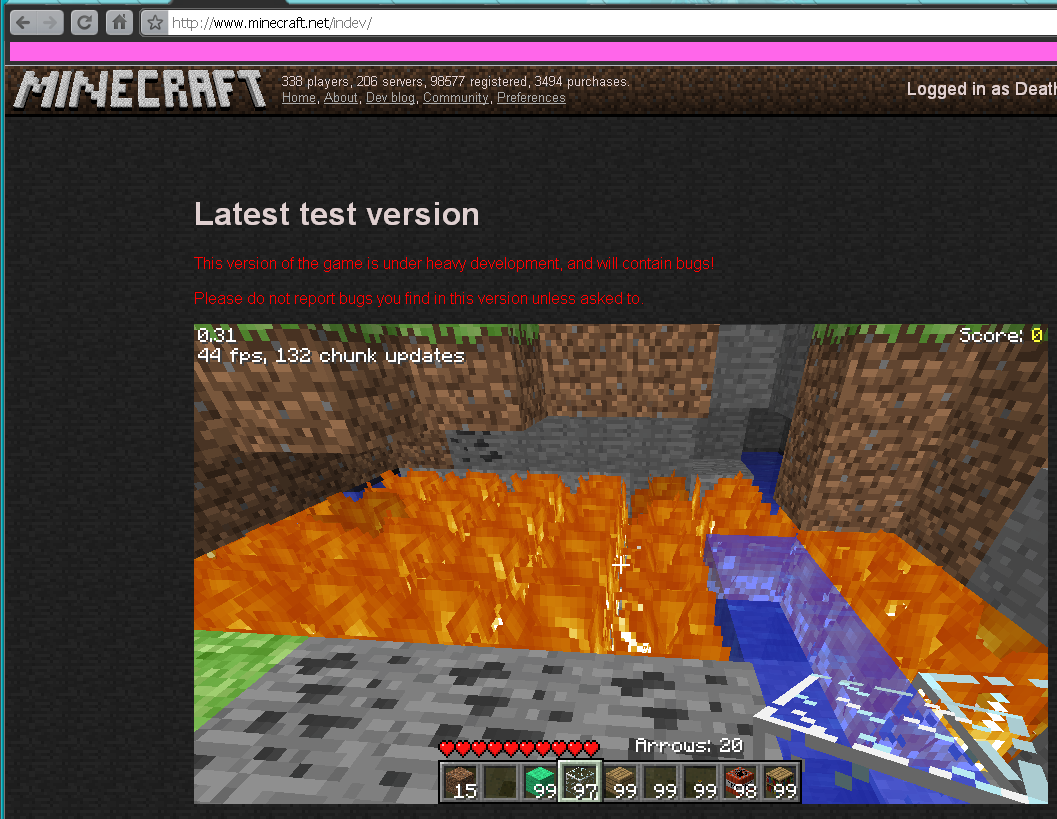Screen dimensions: 1057x819
Task: Select the dirt block slot with 15
Action: [461, 782]
